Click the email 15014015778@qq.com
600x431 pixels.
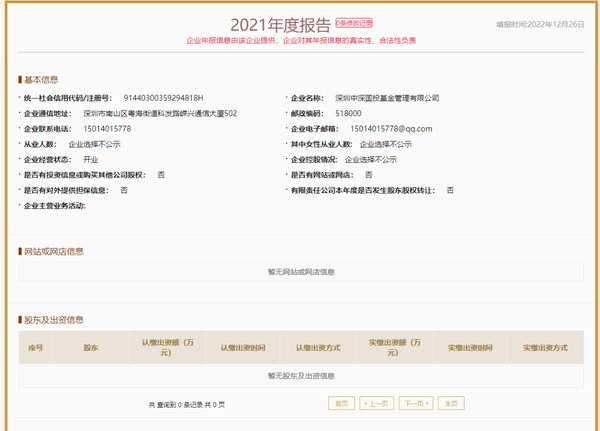coord(391,129)
